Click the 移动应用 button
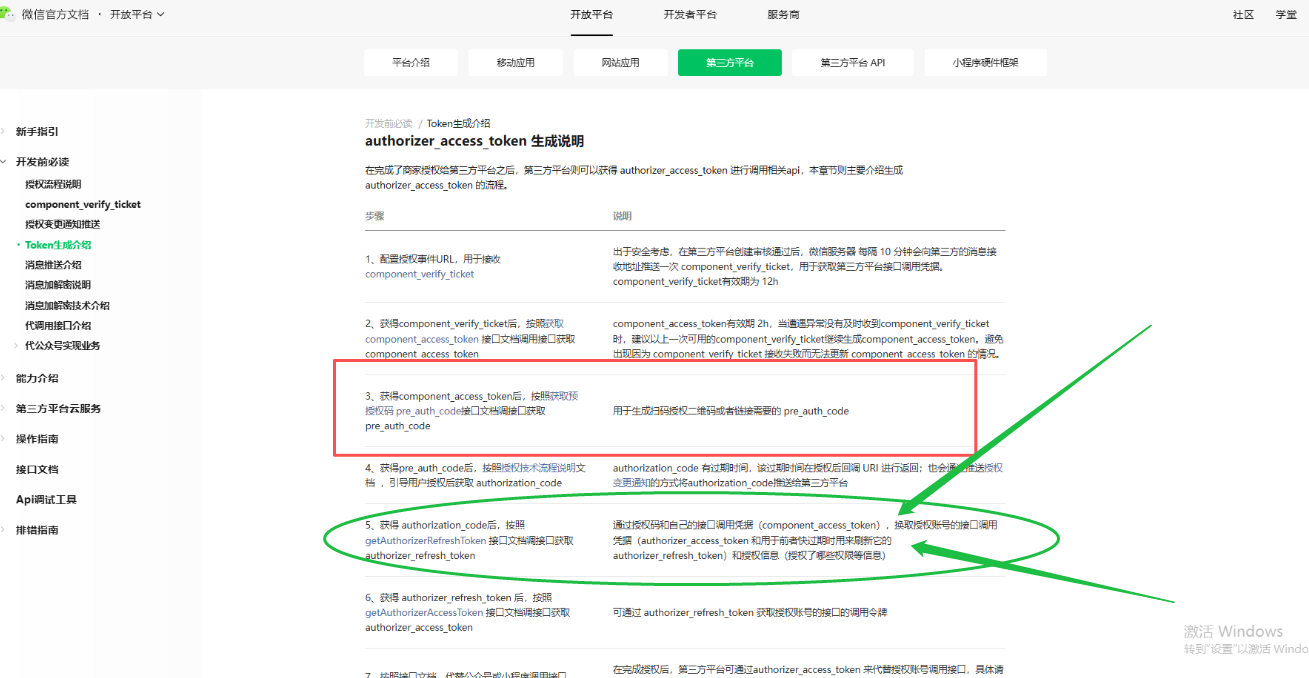This screenshot has width=1309, height=678. pos(516,62)
